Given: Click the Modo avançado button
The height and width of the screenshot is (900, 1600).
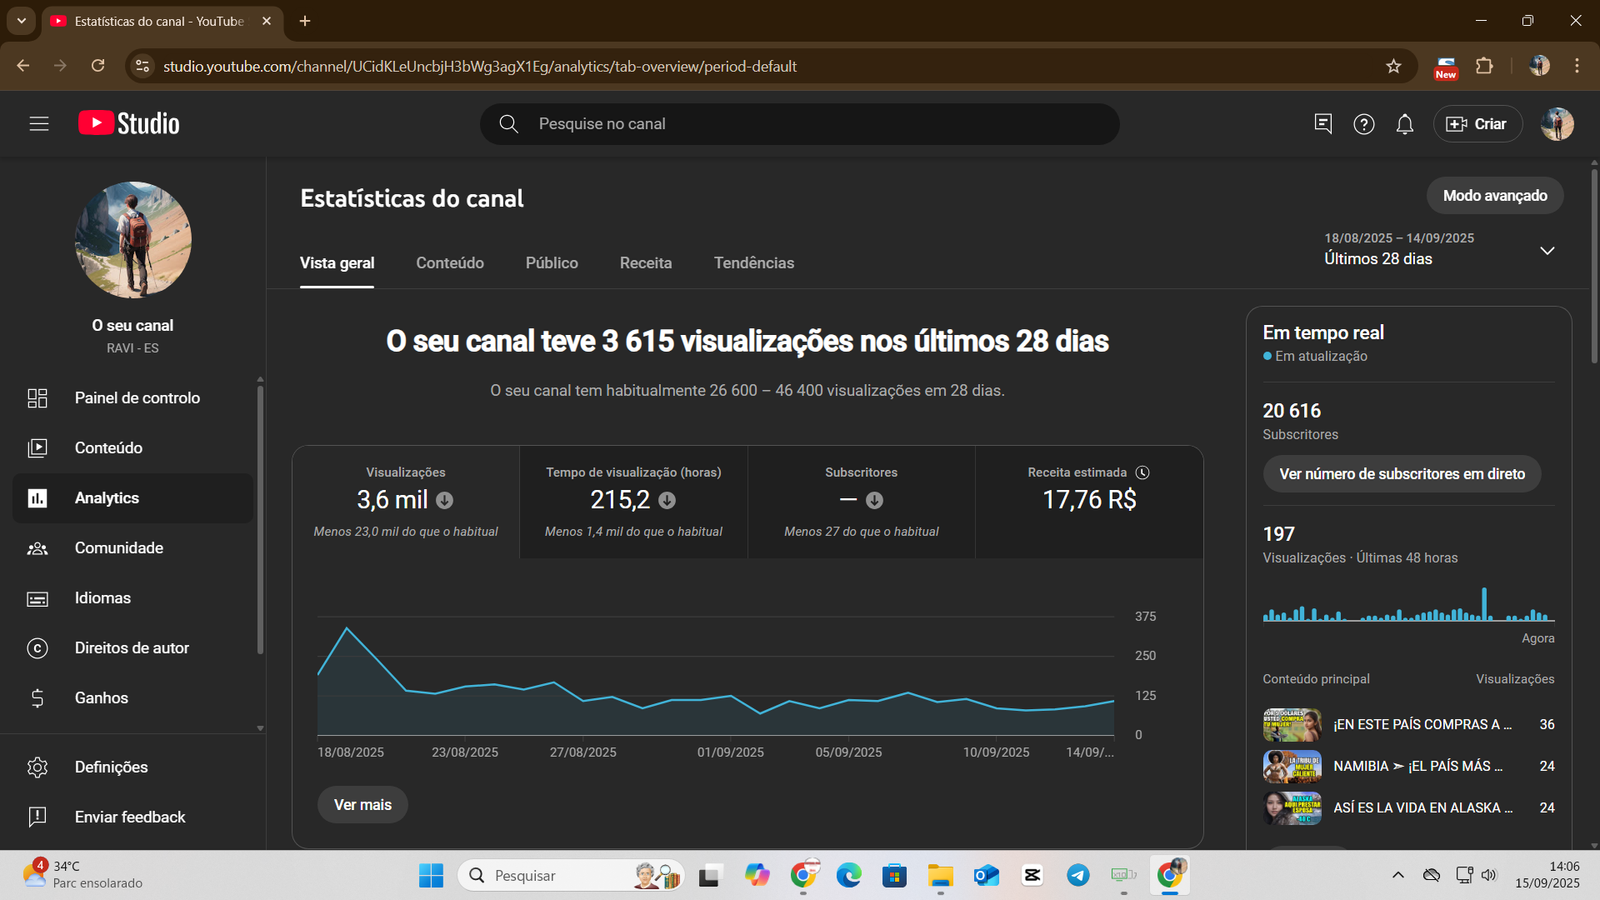Looking at the screenshot, I should coord(1494,196).
